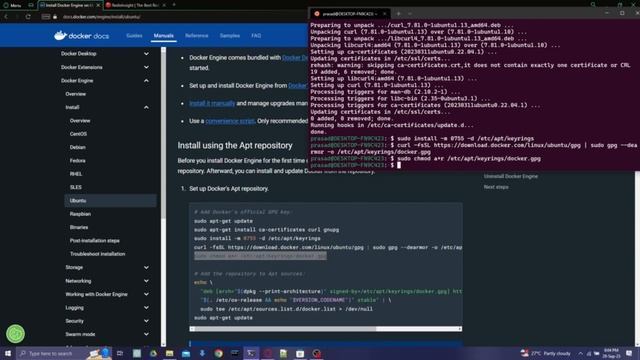Expand the Logging section
Viewport: 640px width, 360px height.
coord(146,308)
